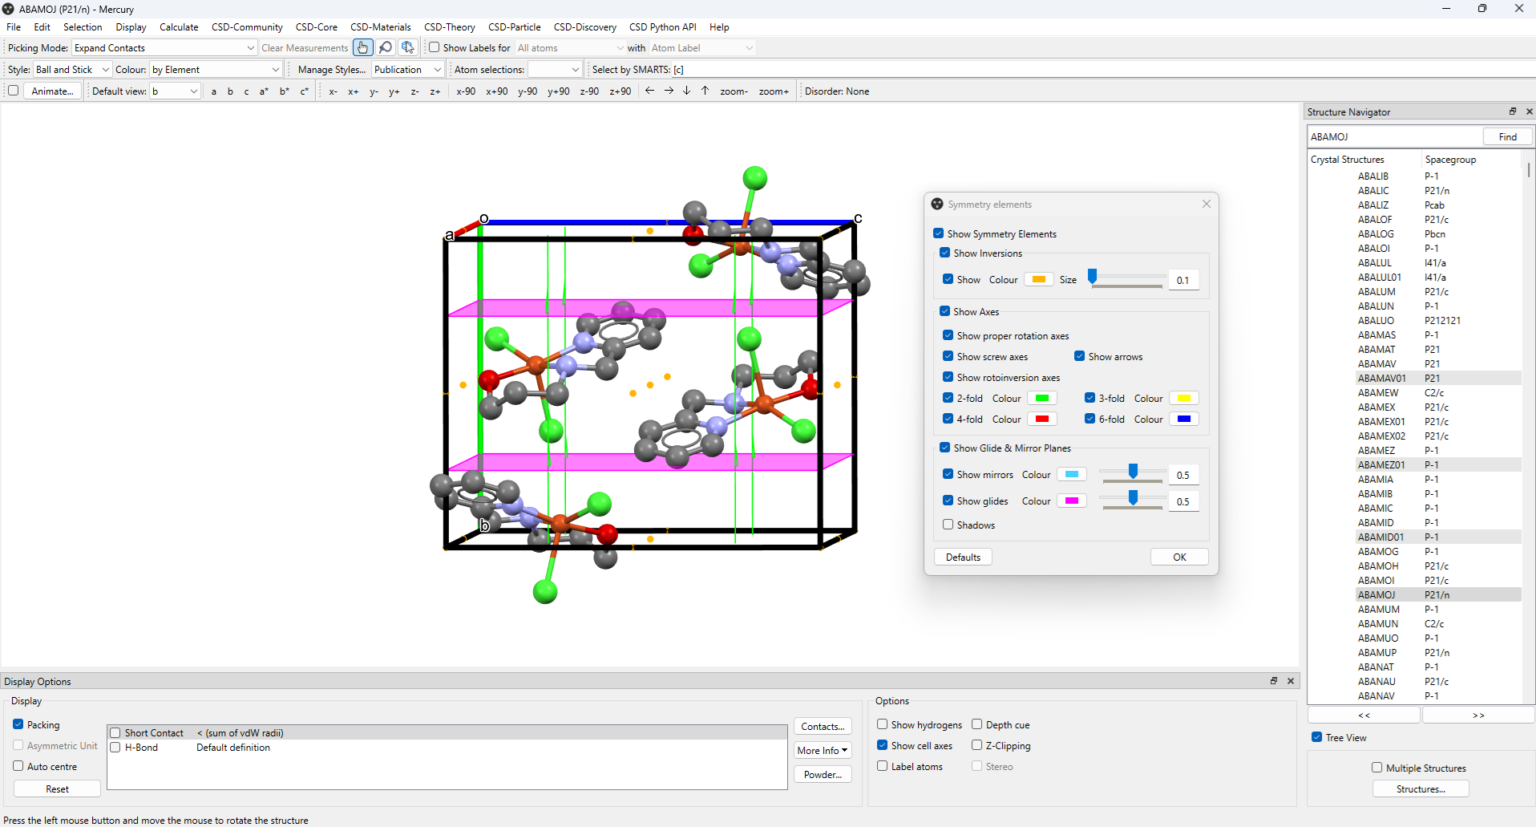Click the z-90 rotation button
1536x827 pixels.
point(589,90)
